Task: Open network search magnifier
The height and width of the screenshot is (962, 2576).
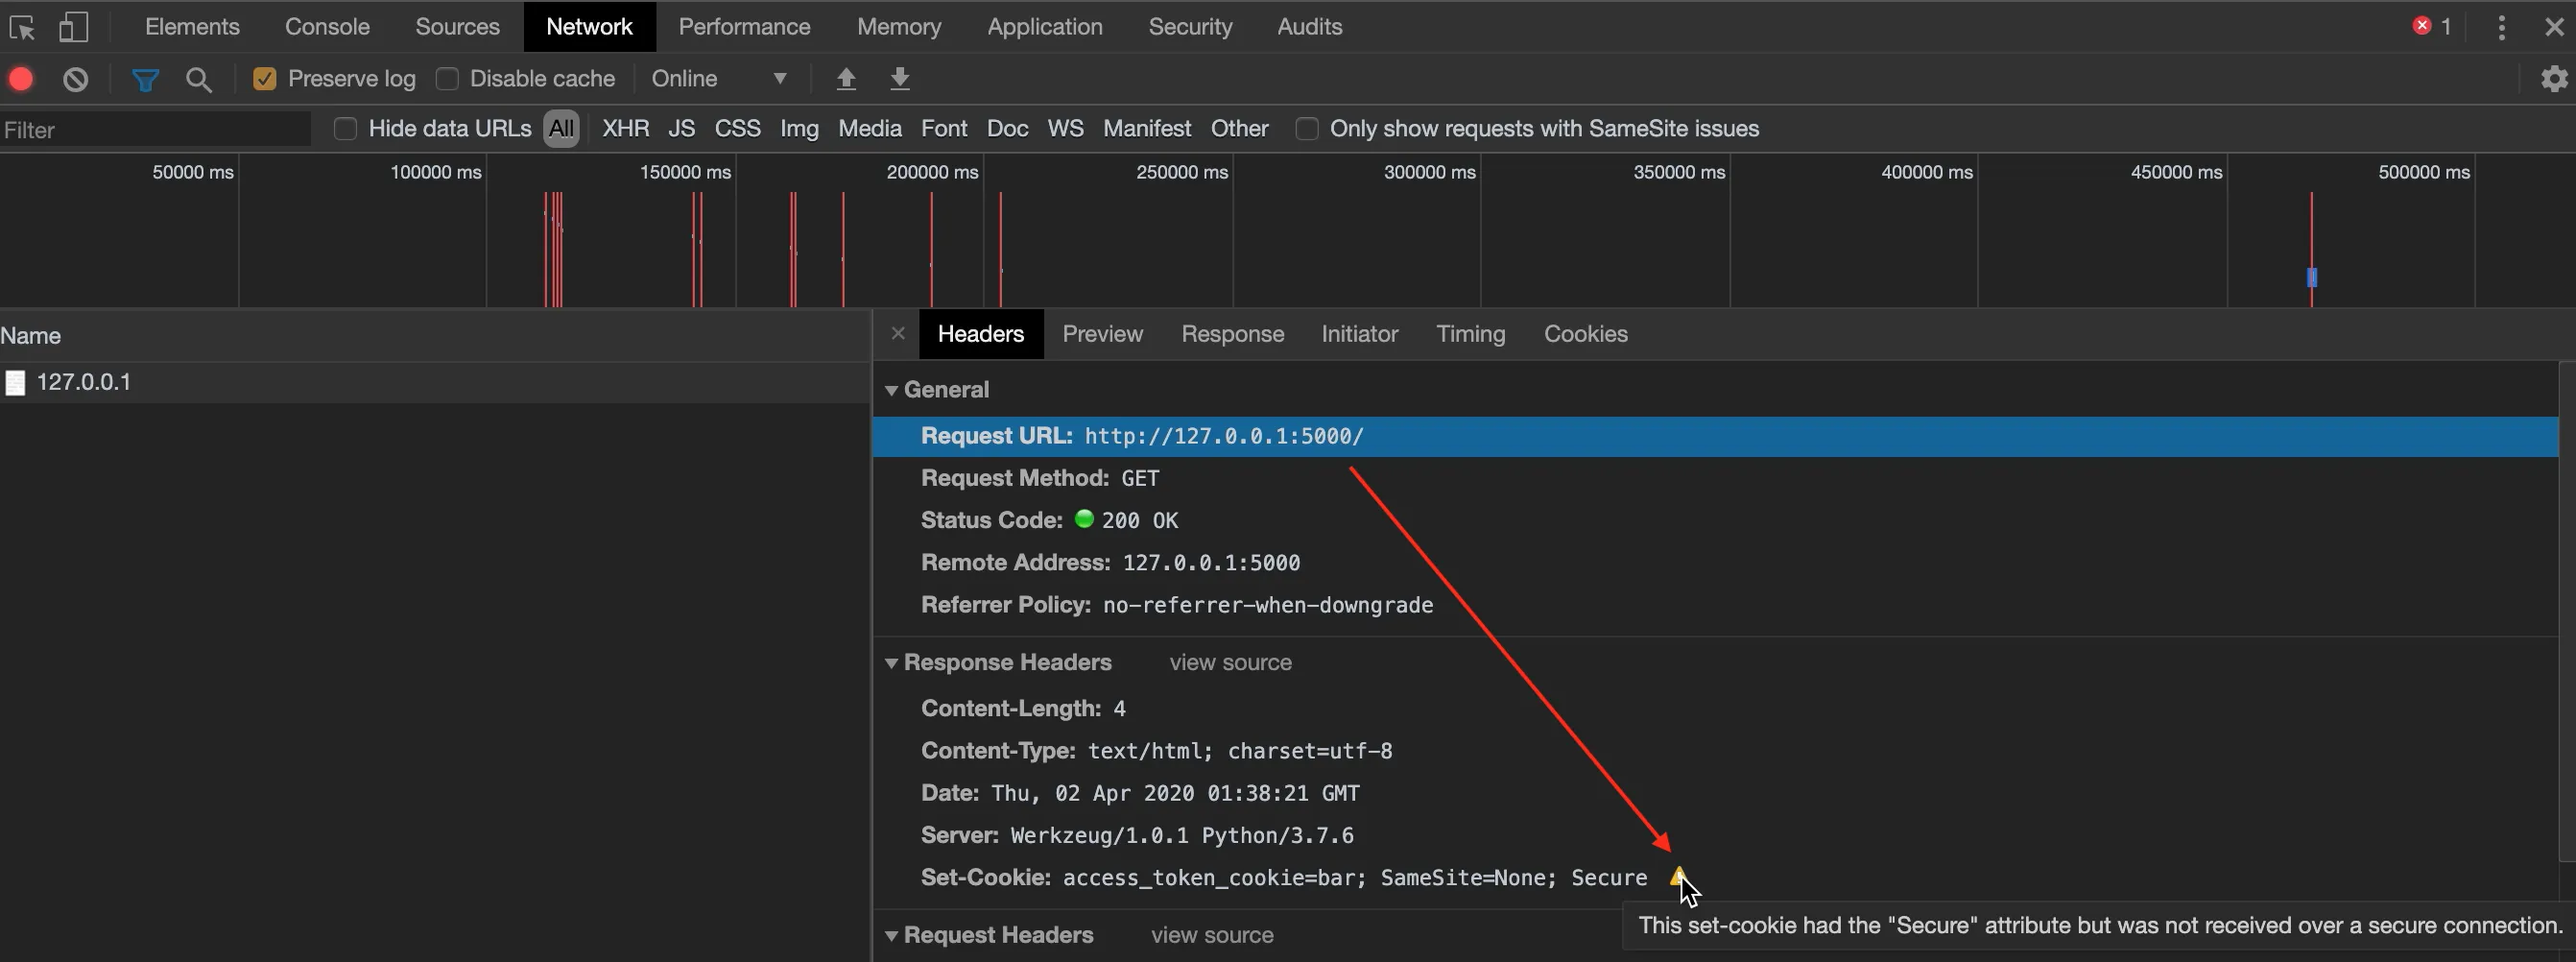Action: pos(199,79)
